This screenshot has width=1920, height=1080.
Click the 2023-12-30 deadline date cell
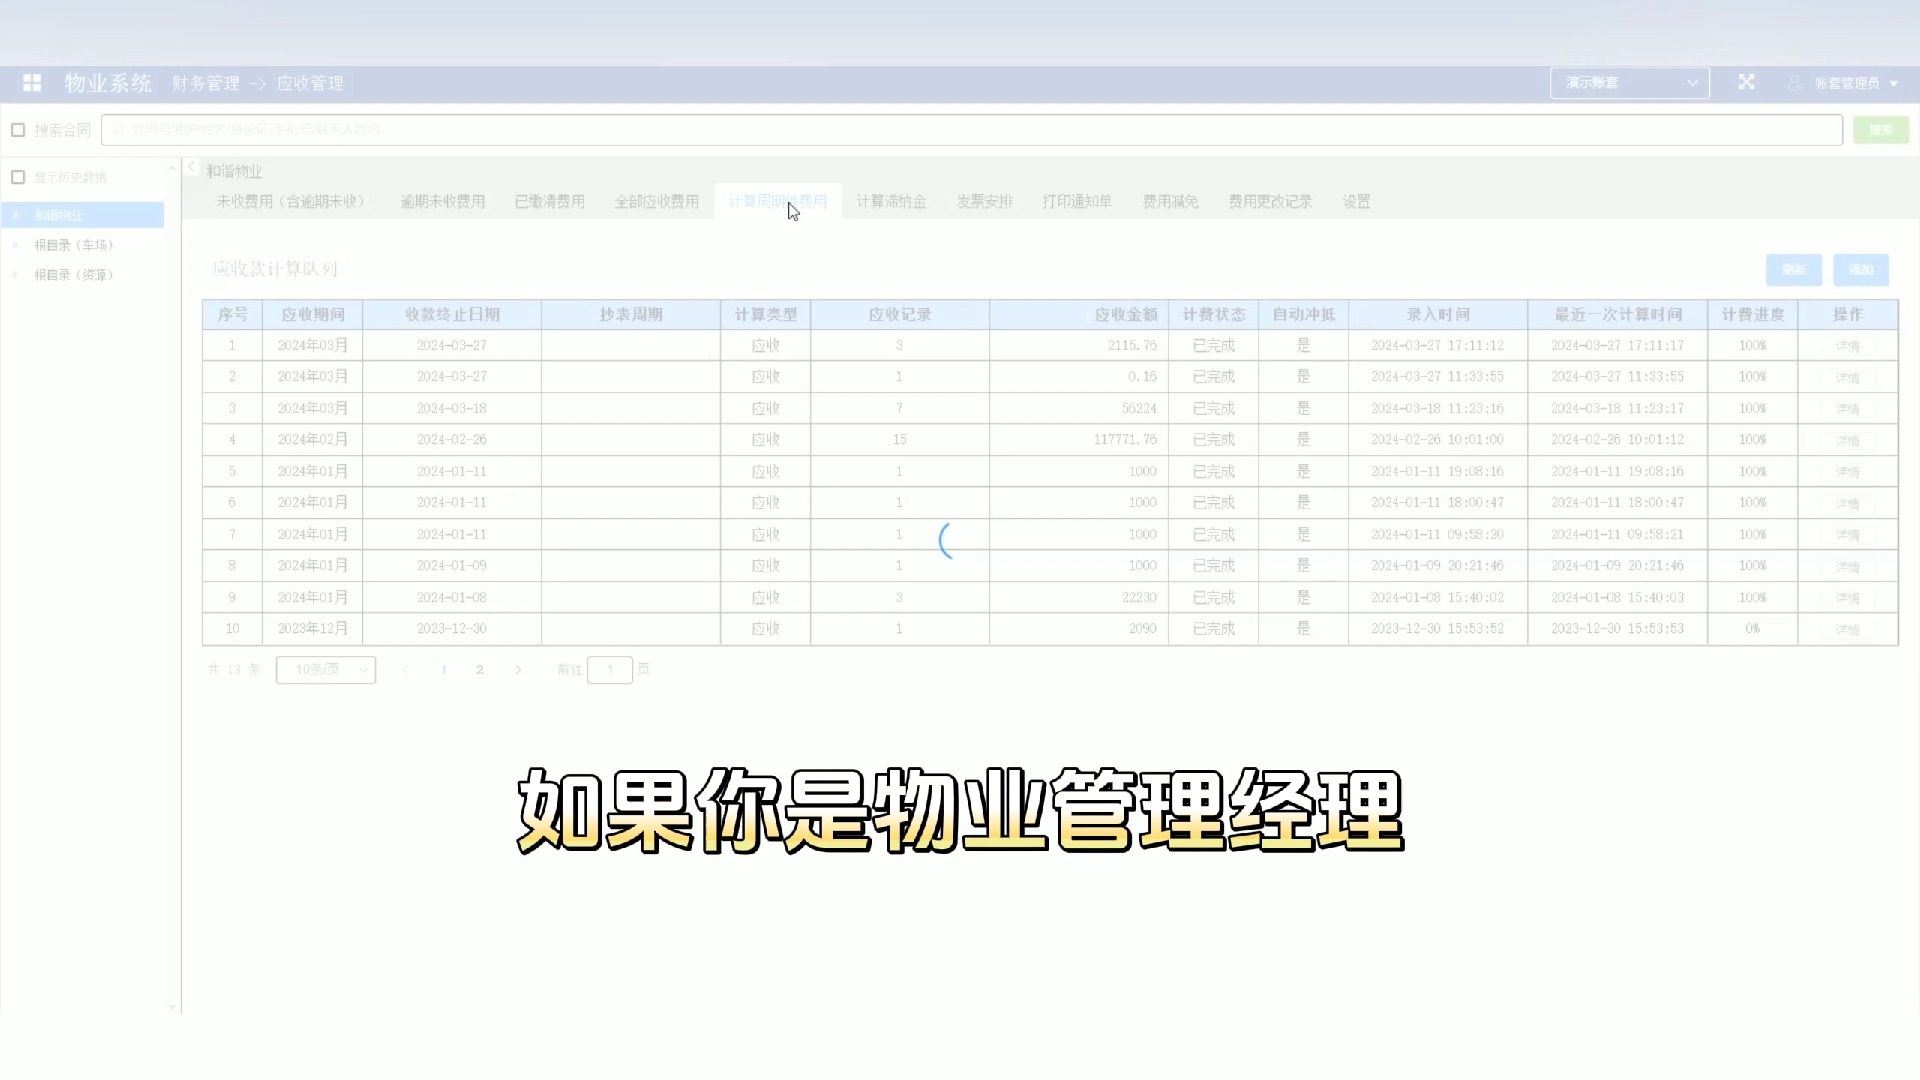[452, 629]
